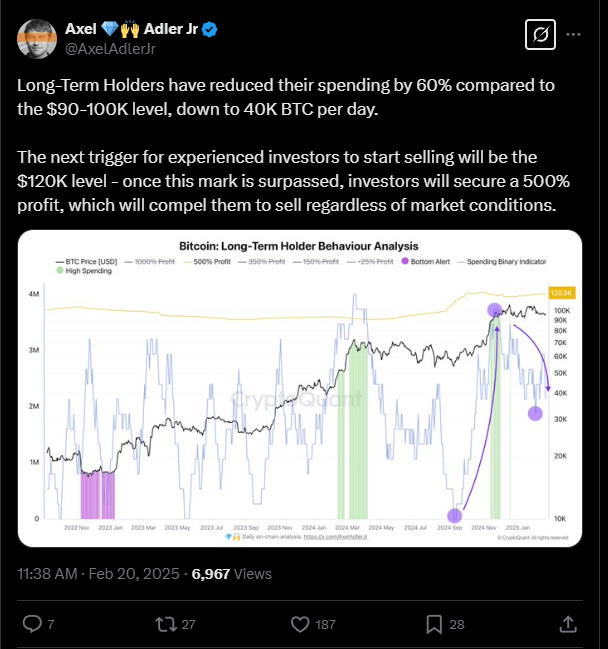This screenshot has height=649, width=608.
Task: View the 6,967 Views analytics
Action: point(231,574)
